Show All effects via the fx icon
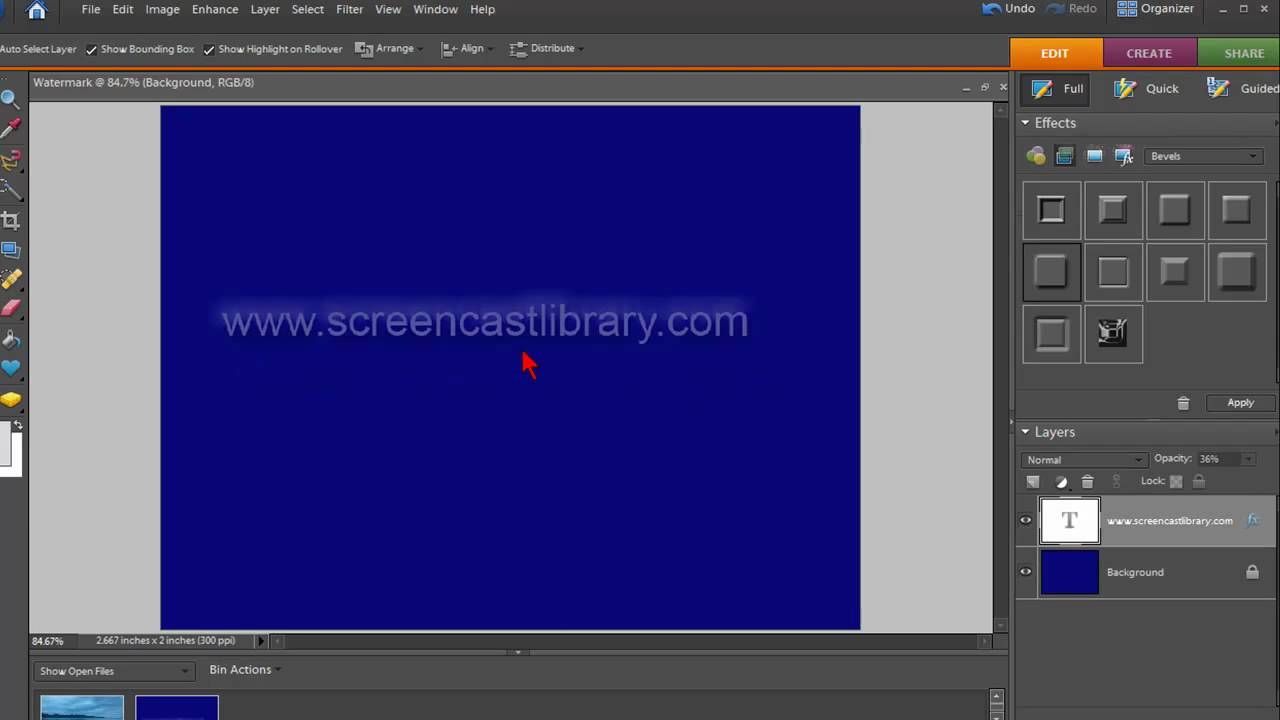This screenshot has width=1280, height=720. 1124,156
